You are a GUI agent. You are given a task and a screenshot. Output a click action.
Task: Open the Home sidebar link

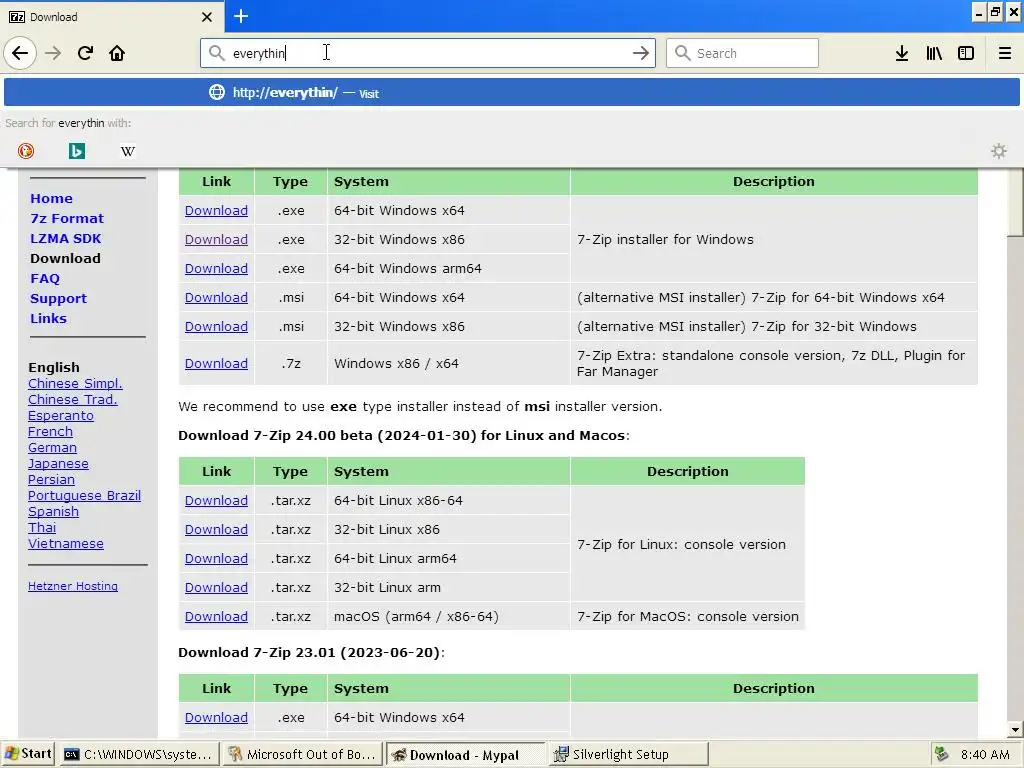[52, 199]
